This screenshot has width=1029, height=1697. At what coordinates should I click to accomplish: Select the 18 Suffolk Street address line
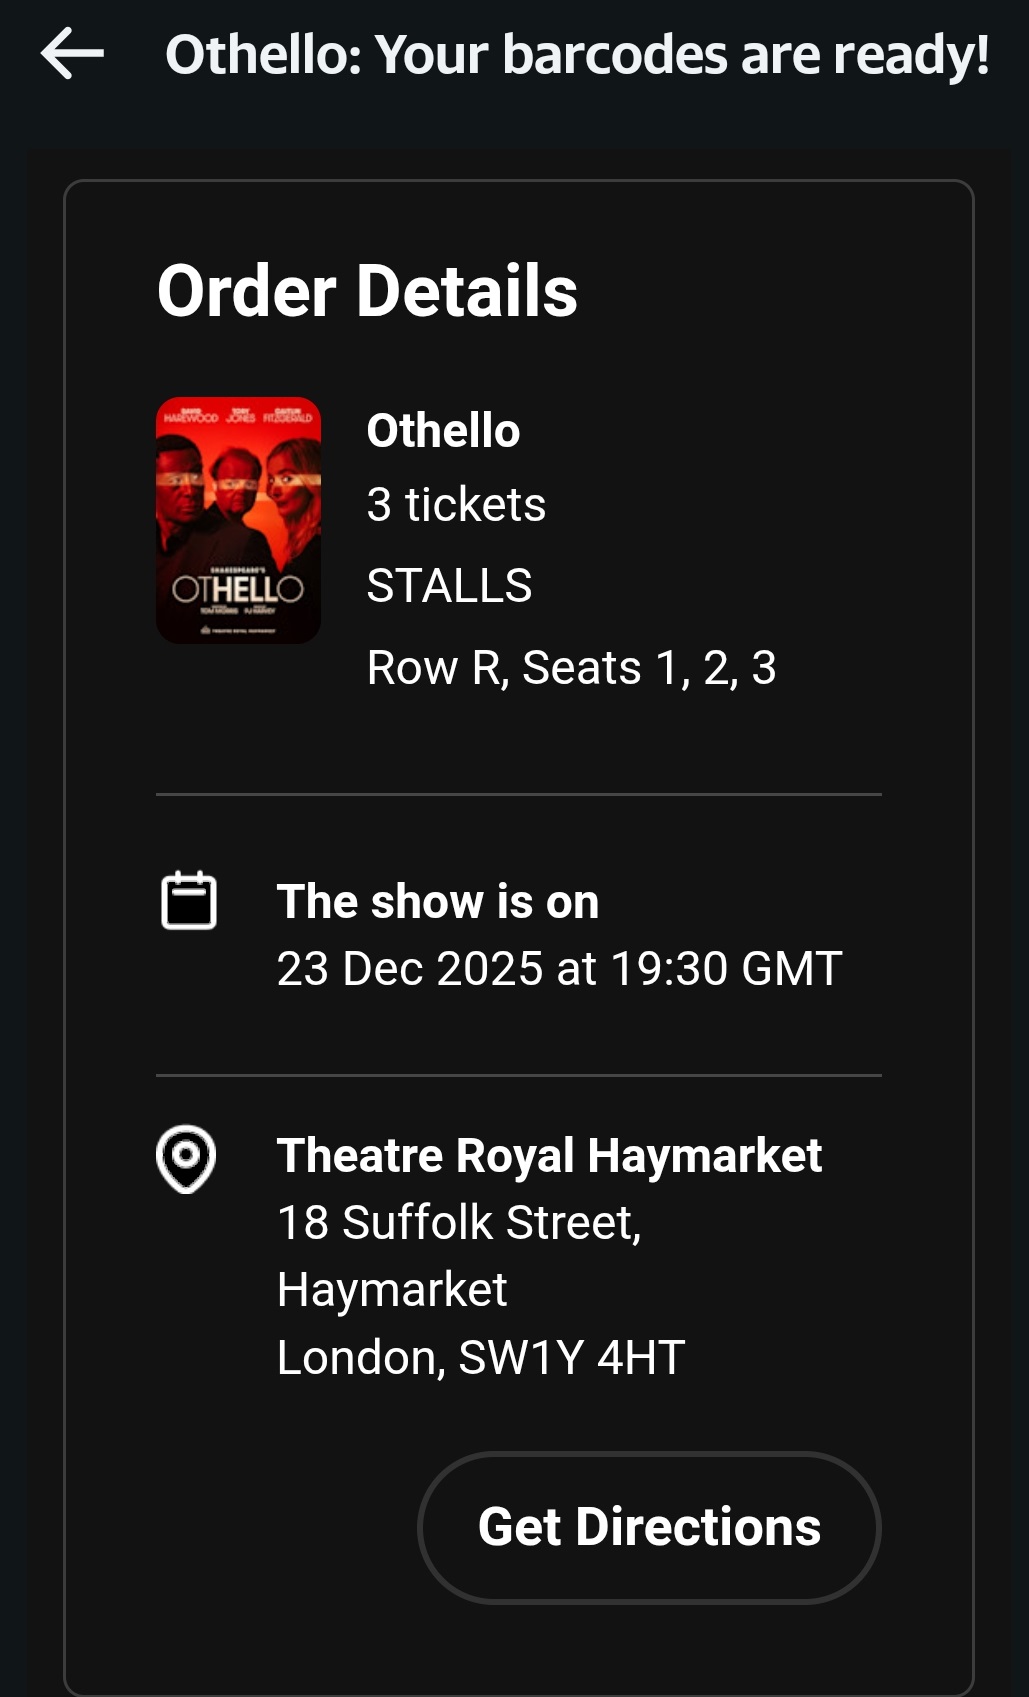[x=459, y=1222]
